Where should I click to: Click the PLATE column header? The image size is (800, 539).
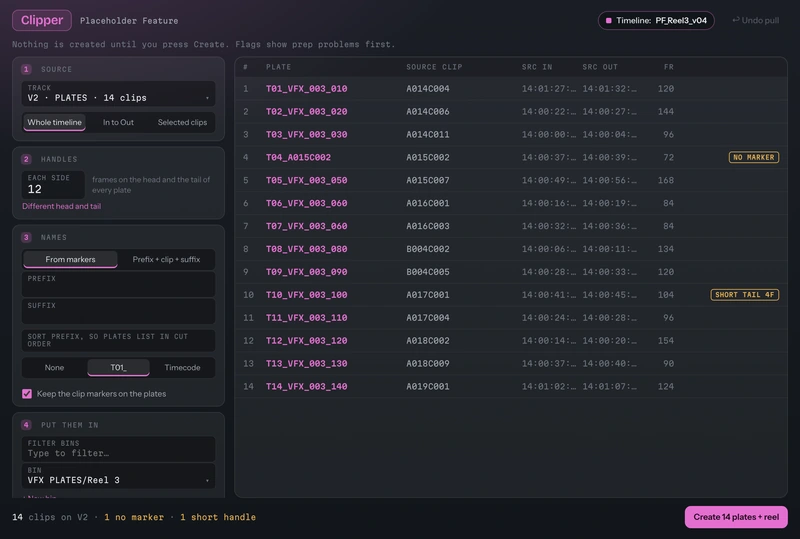coord(278,67)
